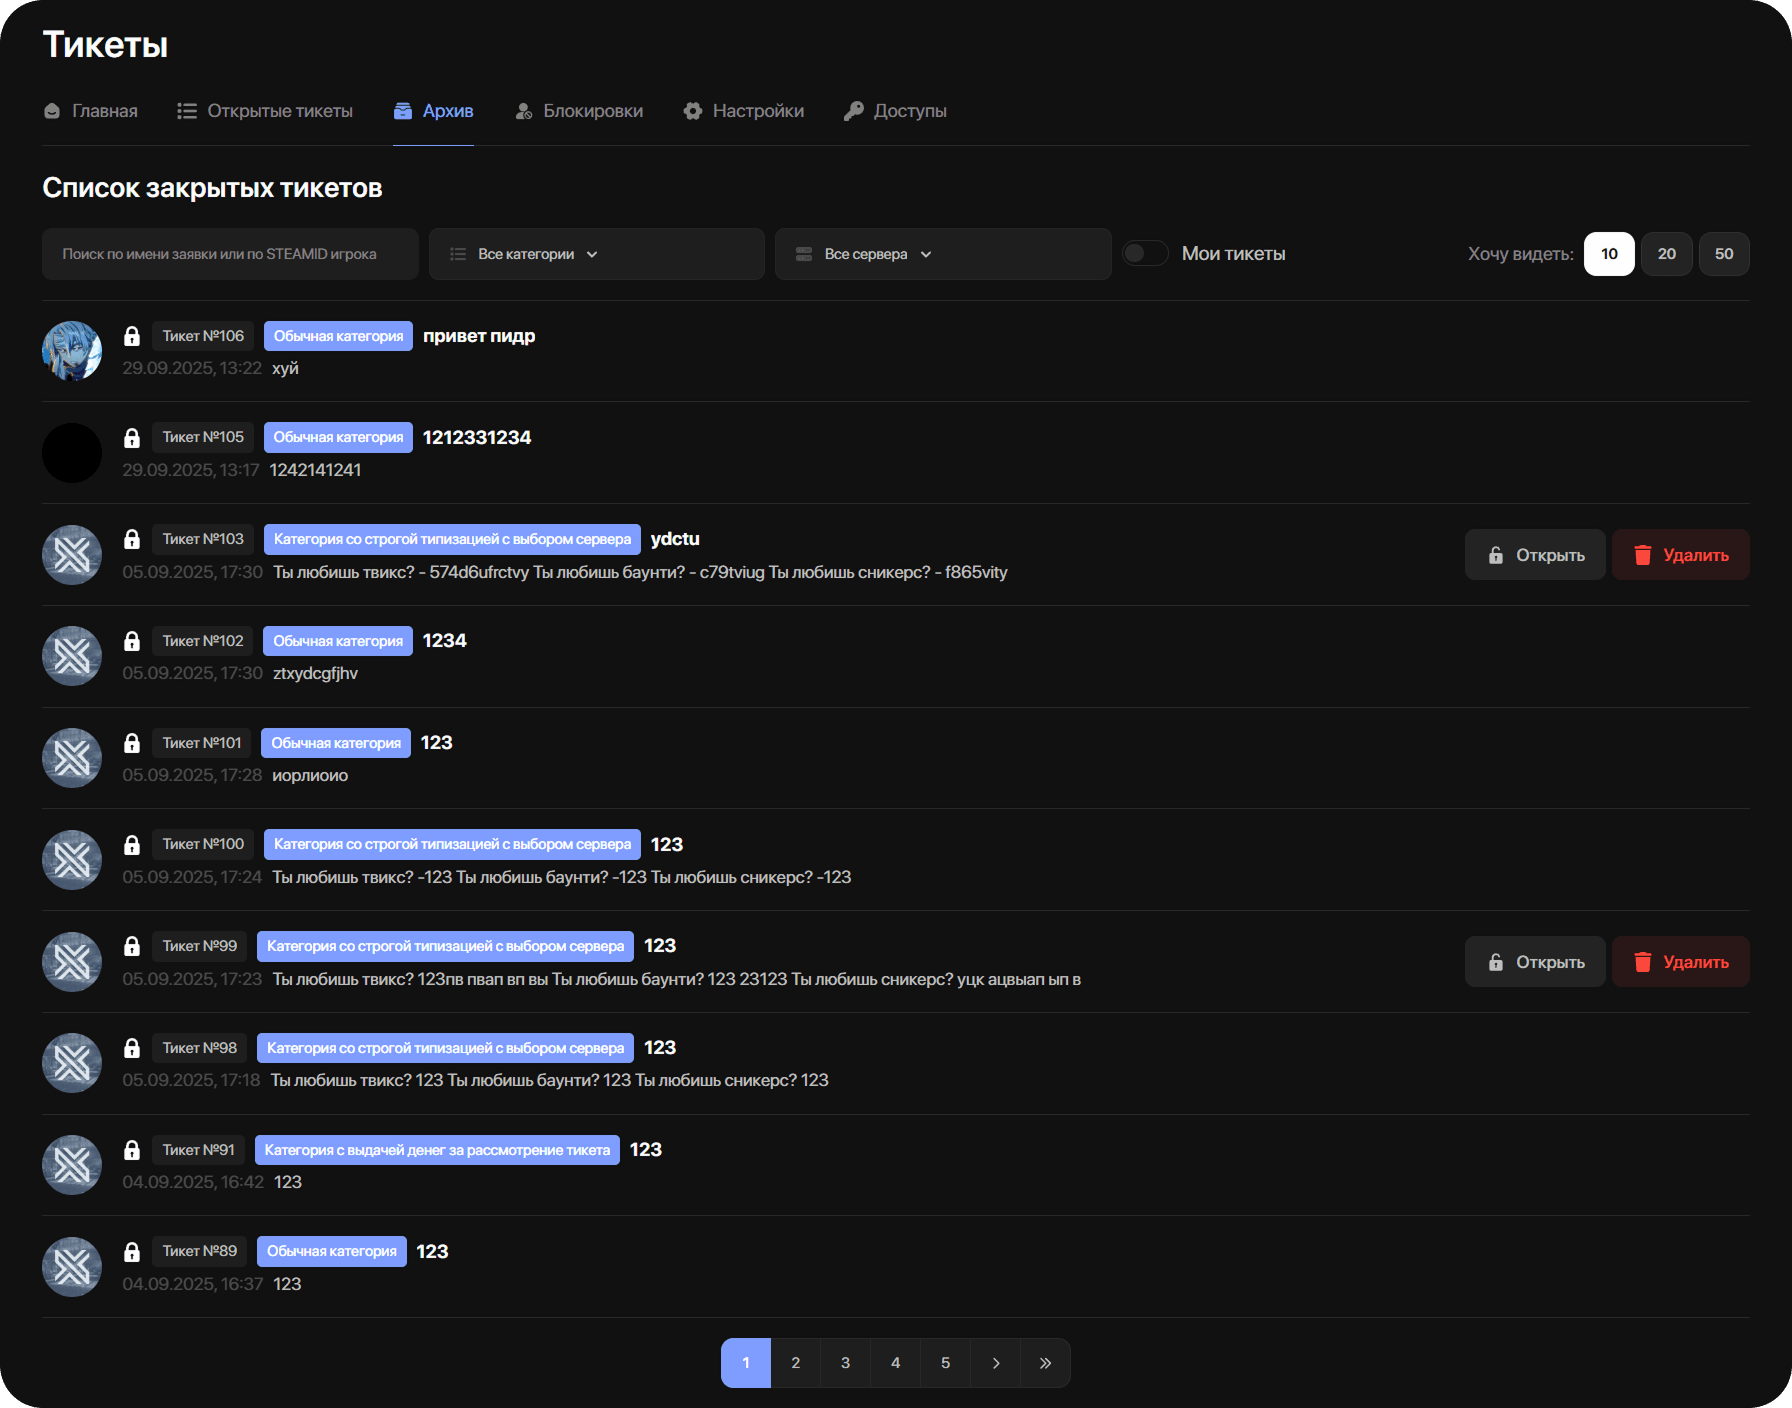The width and height of the screenshot is (1792, 1408).
Task: Click the list icon of Открытые тикеты
Action: pos(187,111)
